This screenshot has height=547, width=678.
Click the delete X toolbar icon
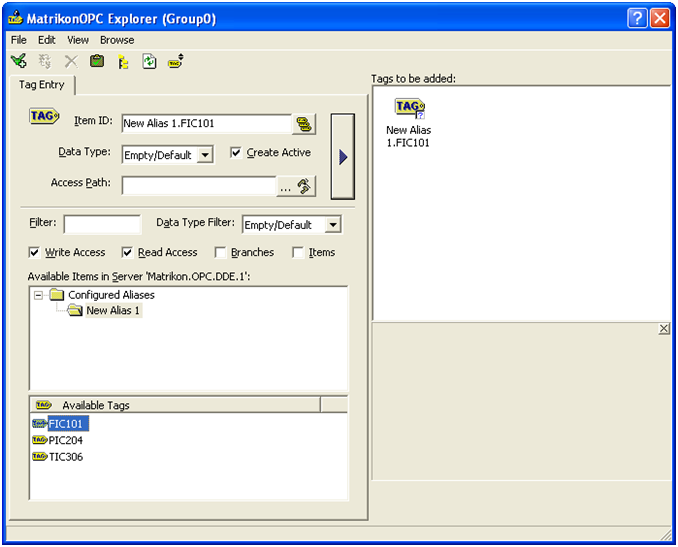pos(71,61)
